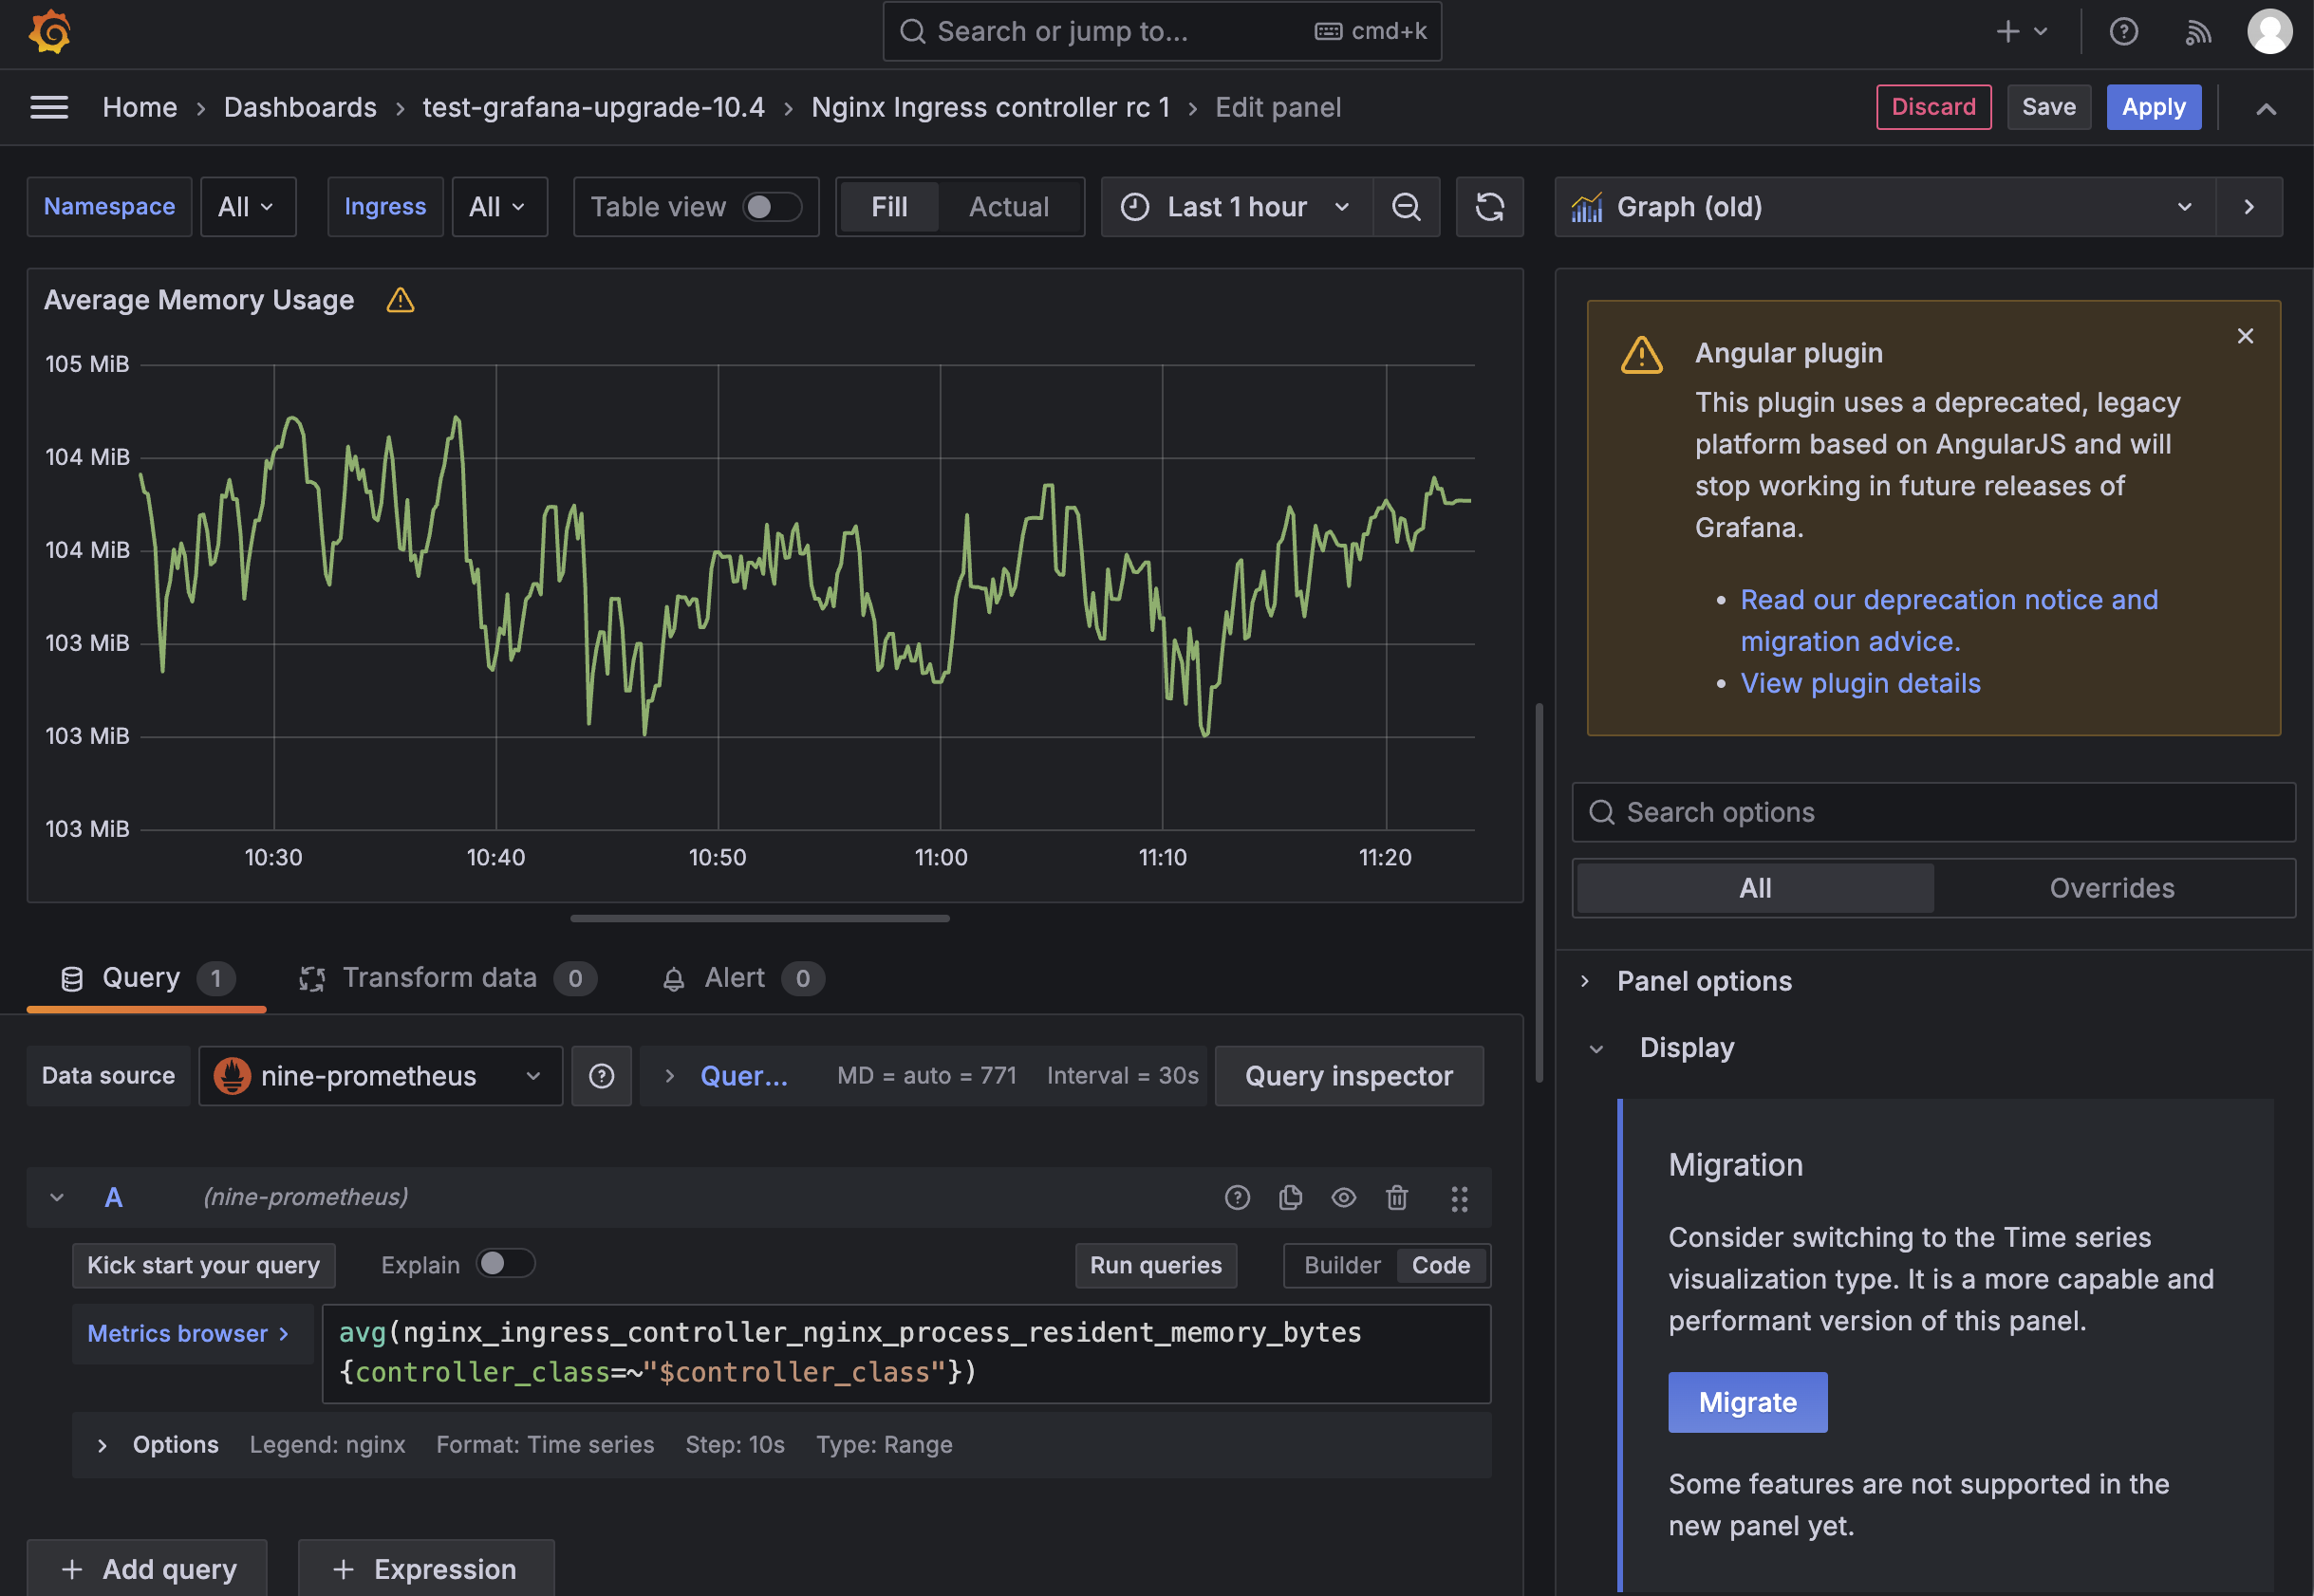Switch to the Transform data tab

[447, 978]
